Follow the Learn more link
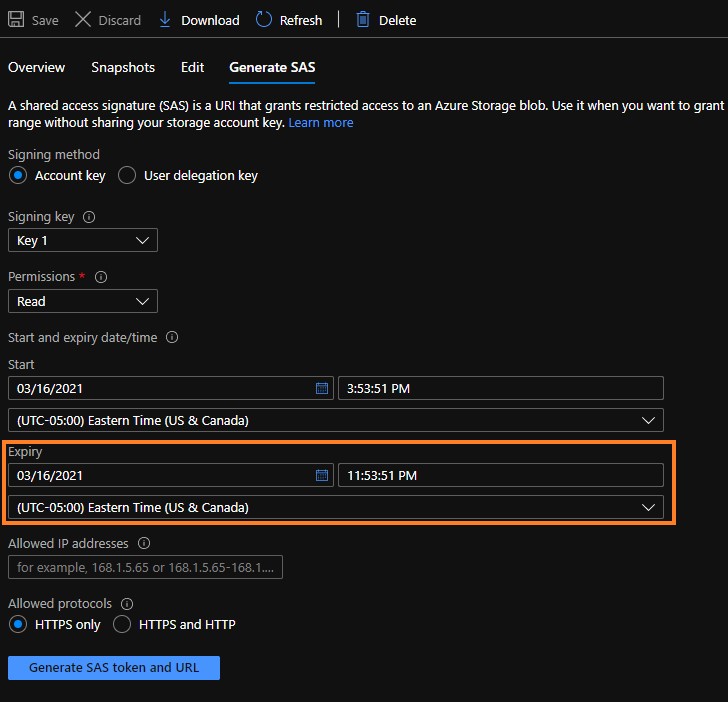 click(x=320, y=123)
